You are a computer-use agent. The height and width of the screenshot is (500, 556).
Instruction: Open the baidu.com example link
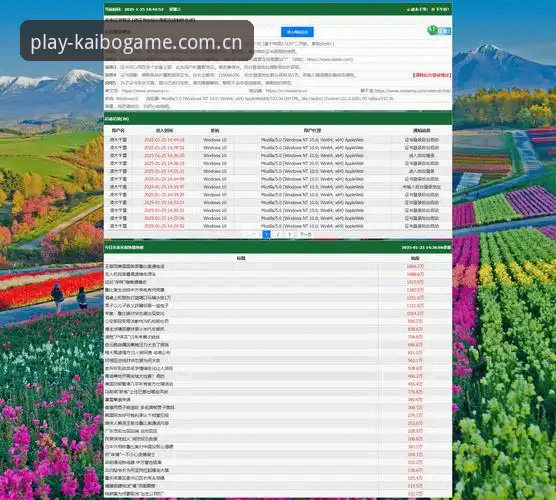click(x=329, y=59)
